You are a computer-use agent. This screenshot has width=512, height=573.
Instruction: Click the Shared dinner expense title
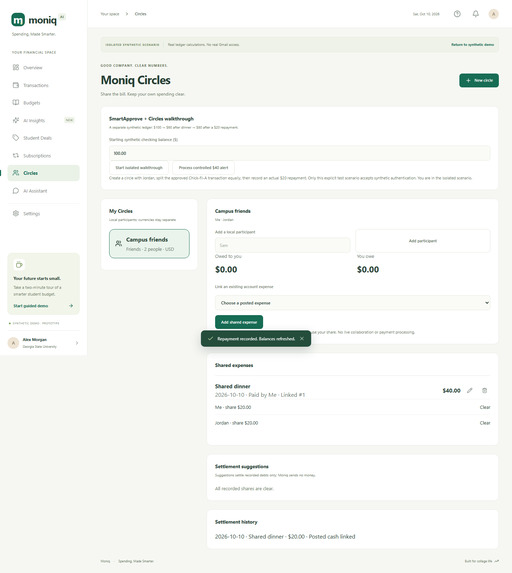pyautogui.click(x=232, y=386)
